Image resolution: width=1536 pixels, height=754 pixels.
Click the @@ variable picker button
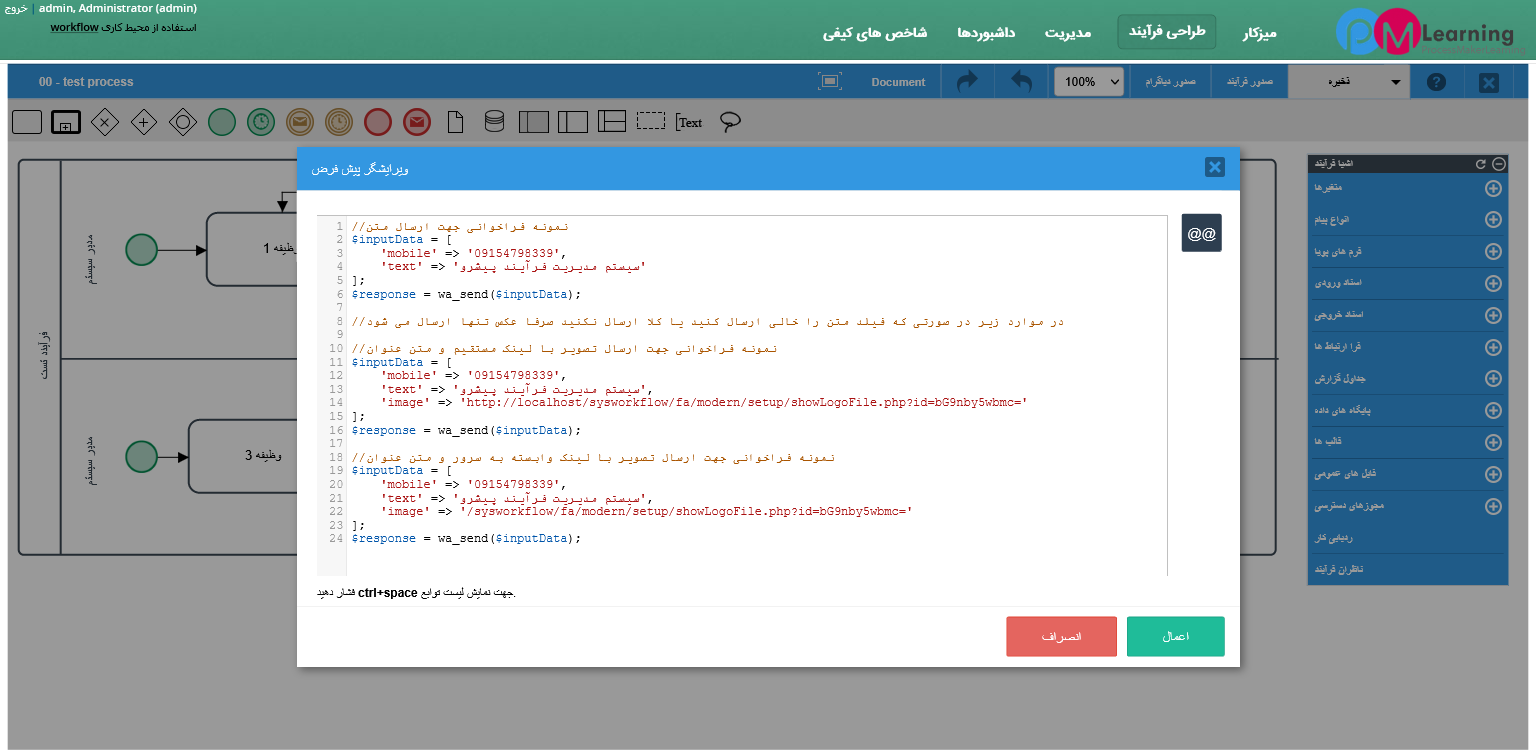coord(1201,233)
